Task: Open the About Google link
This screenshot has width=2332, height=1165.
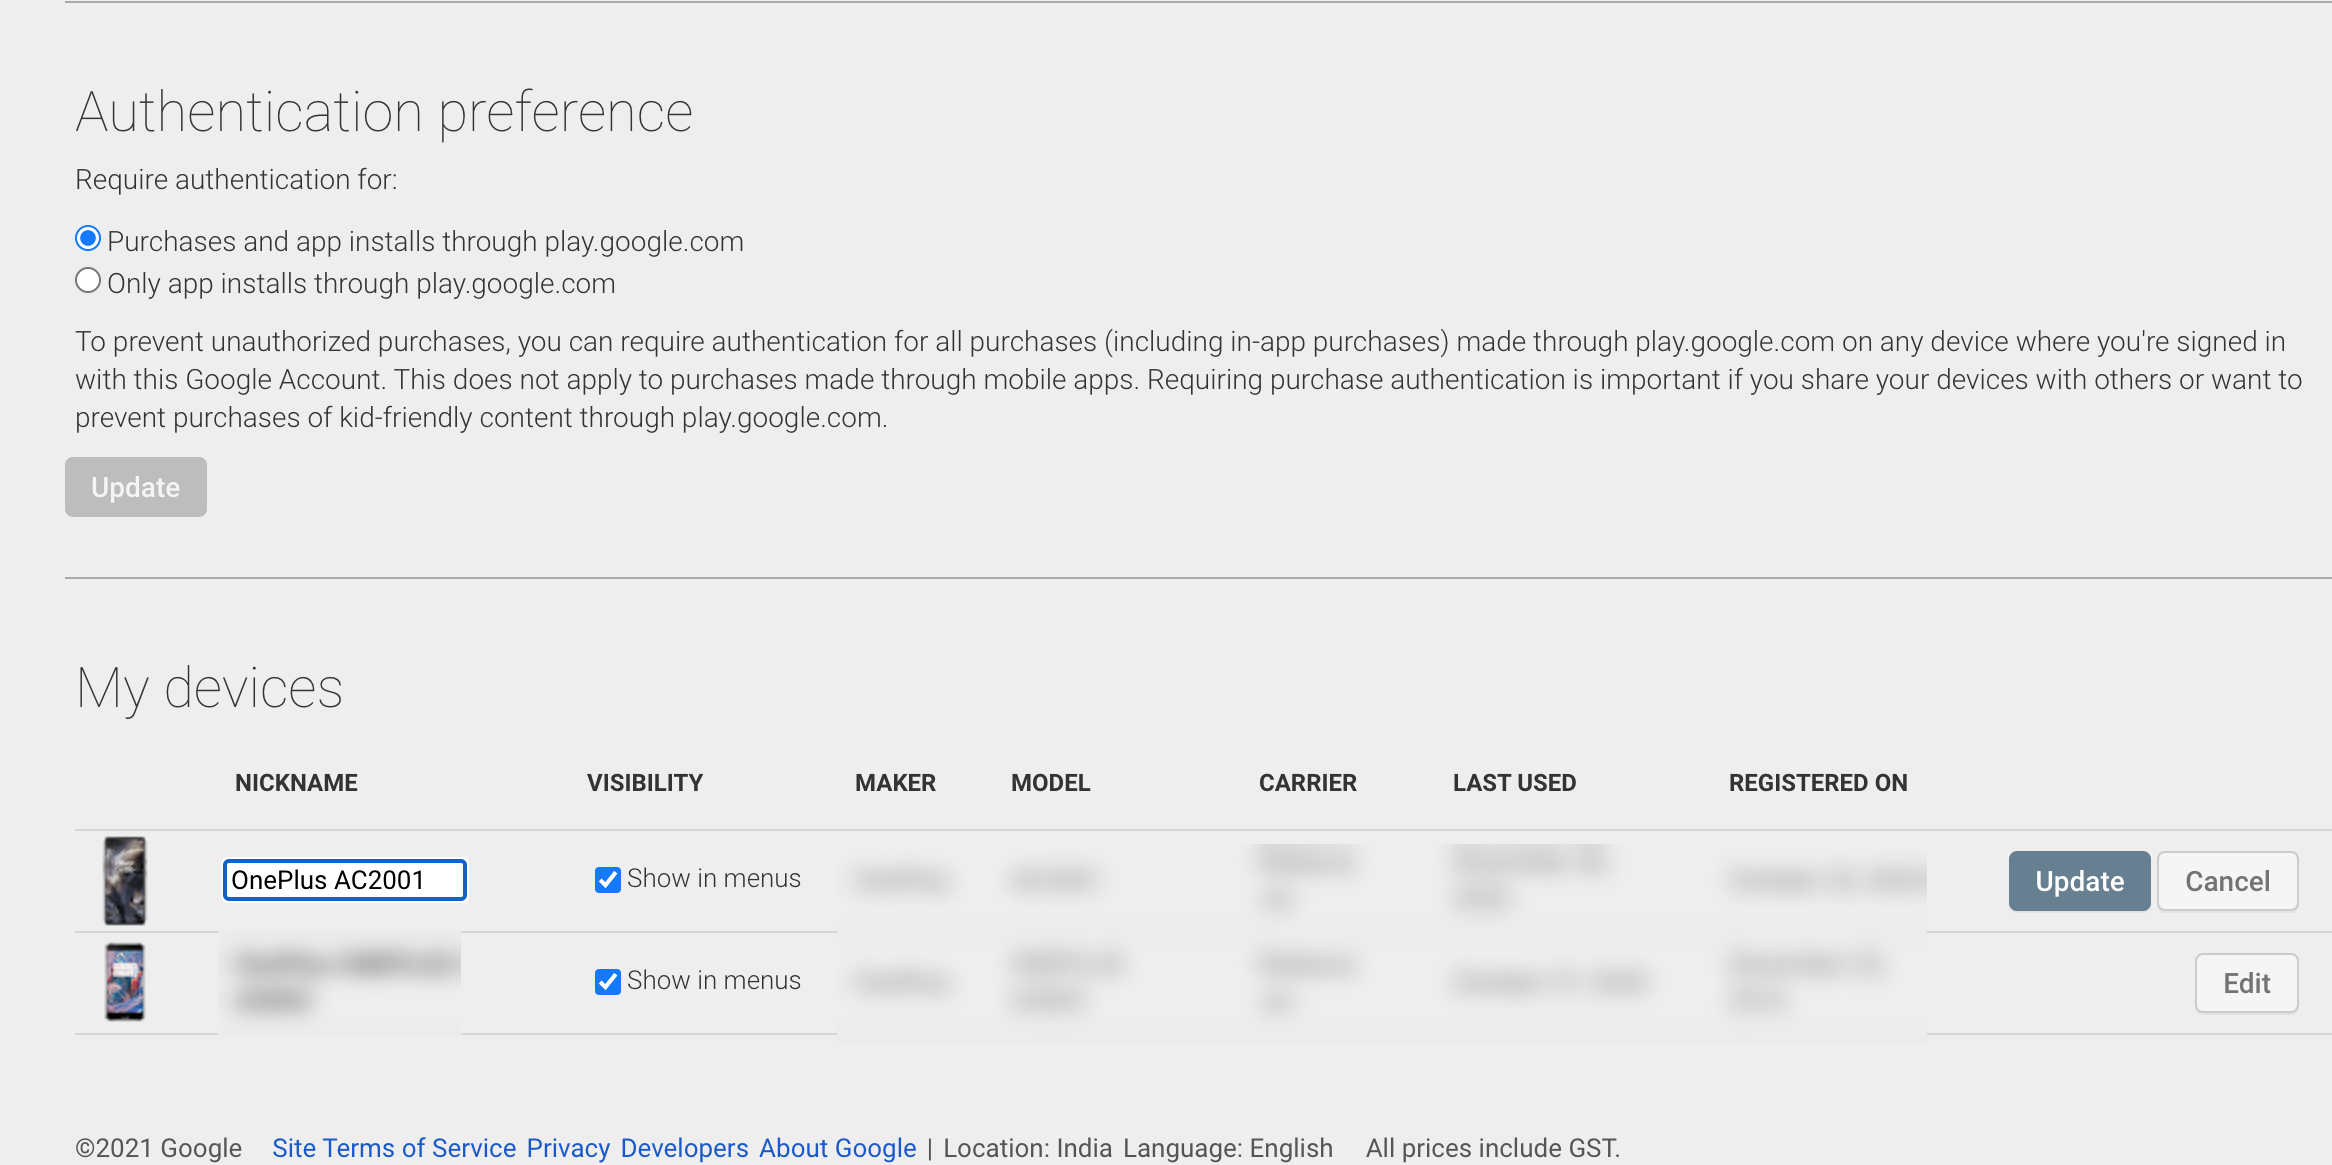Action: (837, 1148)
